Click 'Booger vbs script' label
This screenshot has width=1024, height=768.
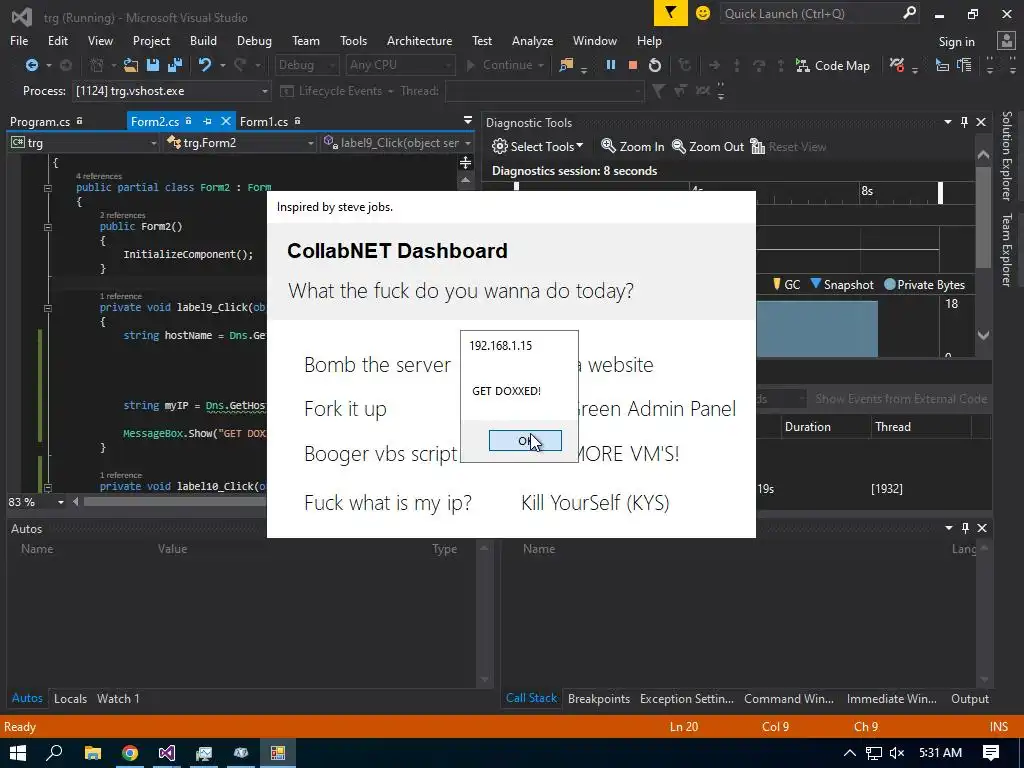(381, 453)
